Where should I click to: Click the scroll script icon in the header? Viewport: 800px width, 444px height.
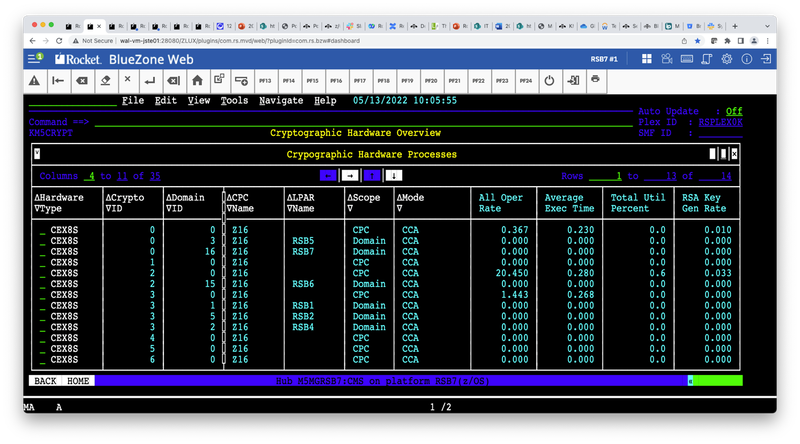[x=707, y=59]
